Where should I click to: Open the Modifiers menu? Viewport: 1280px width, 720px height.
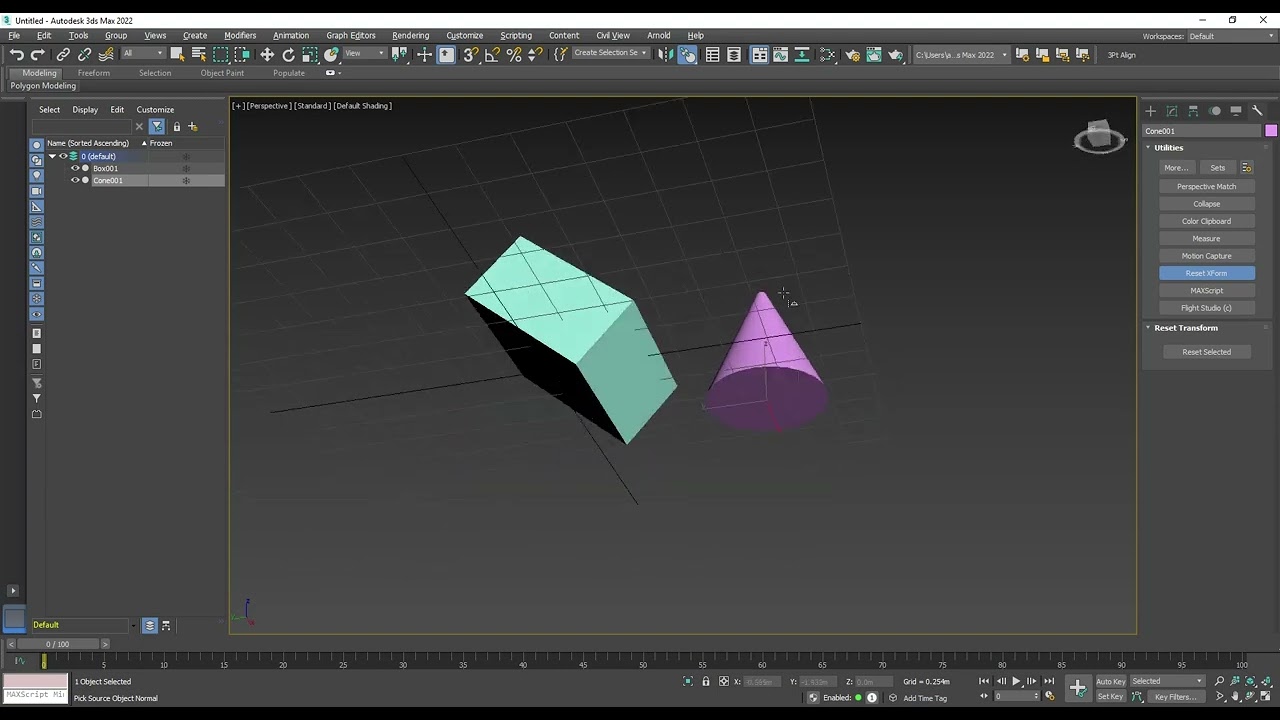click(240, 35)
